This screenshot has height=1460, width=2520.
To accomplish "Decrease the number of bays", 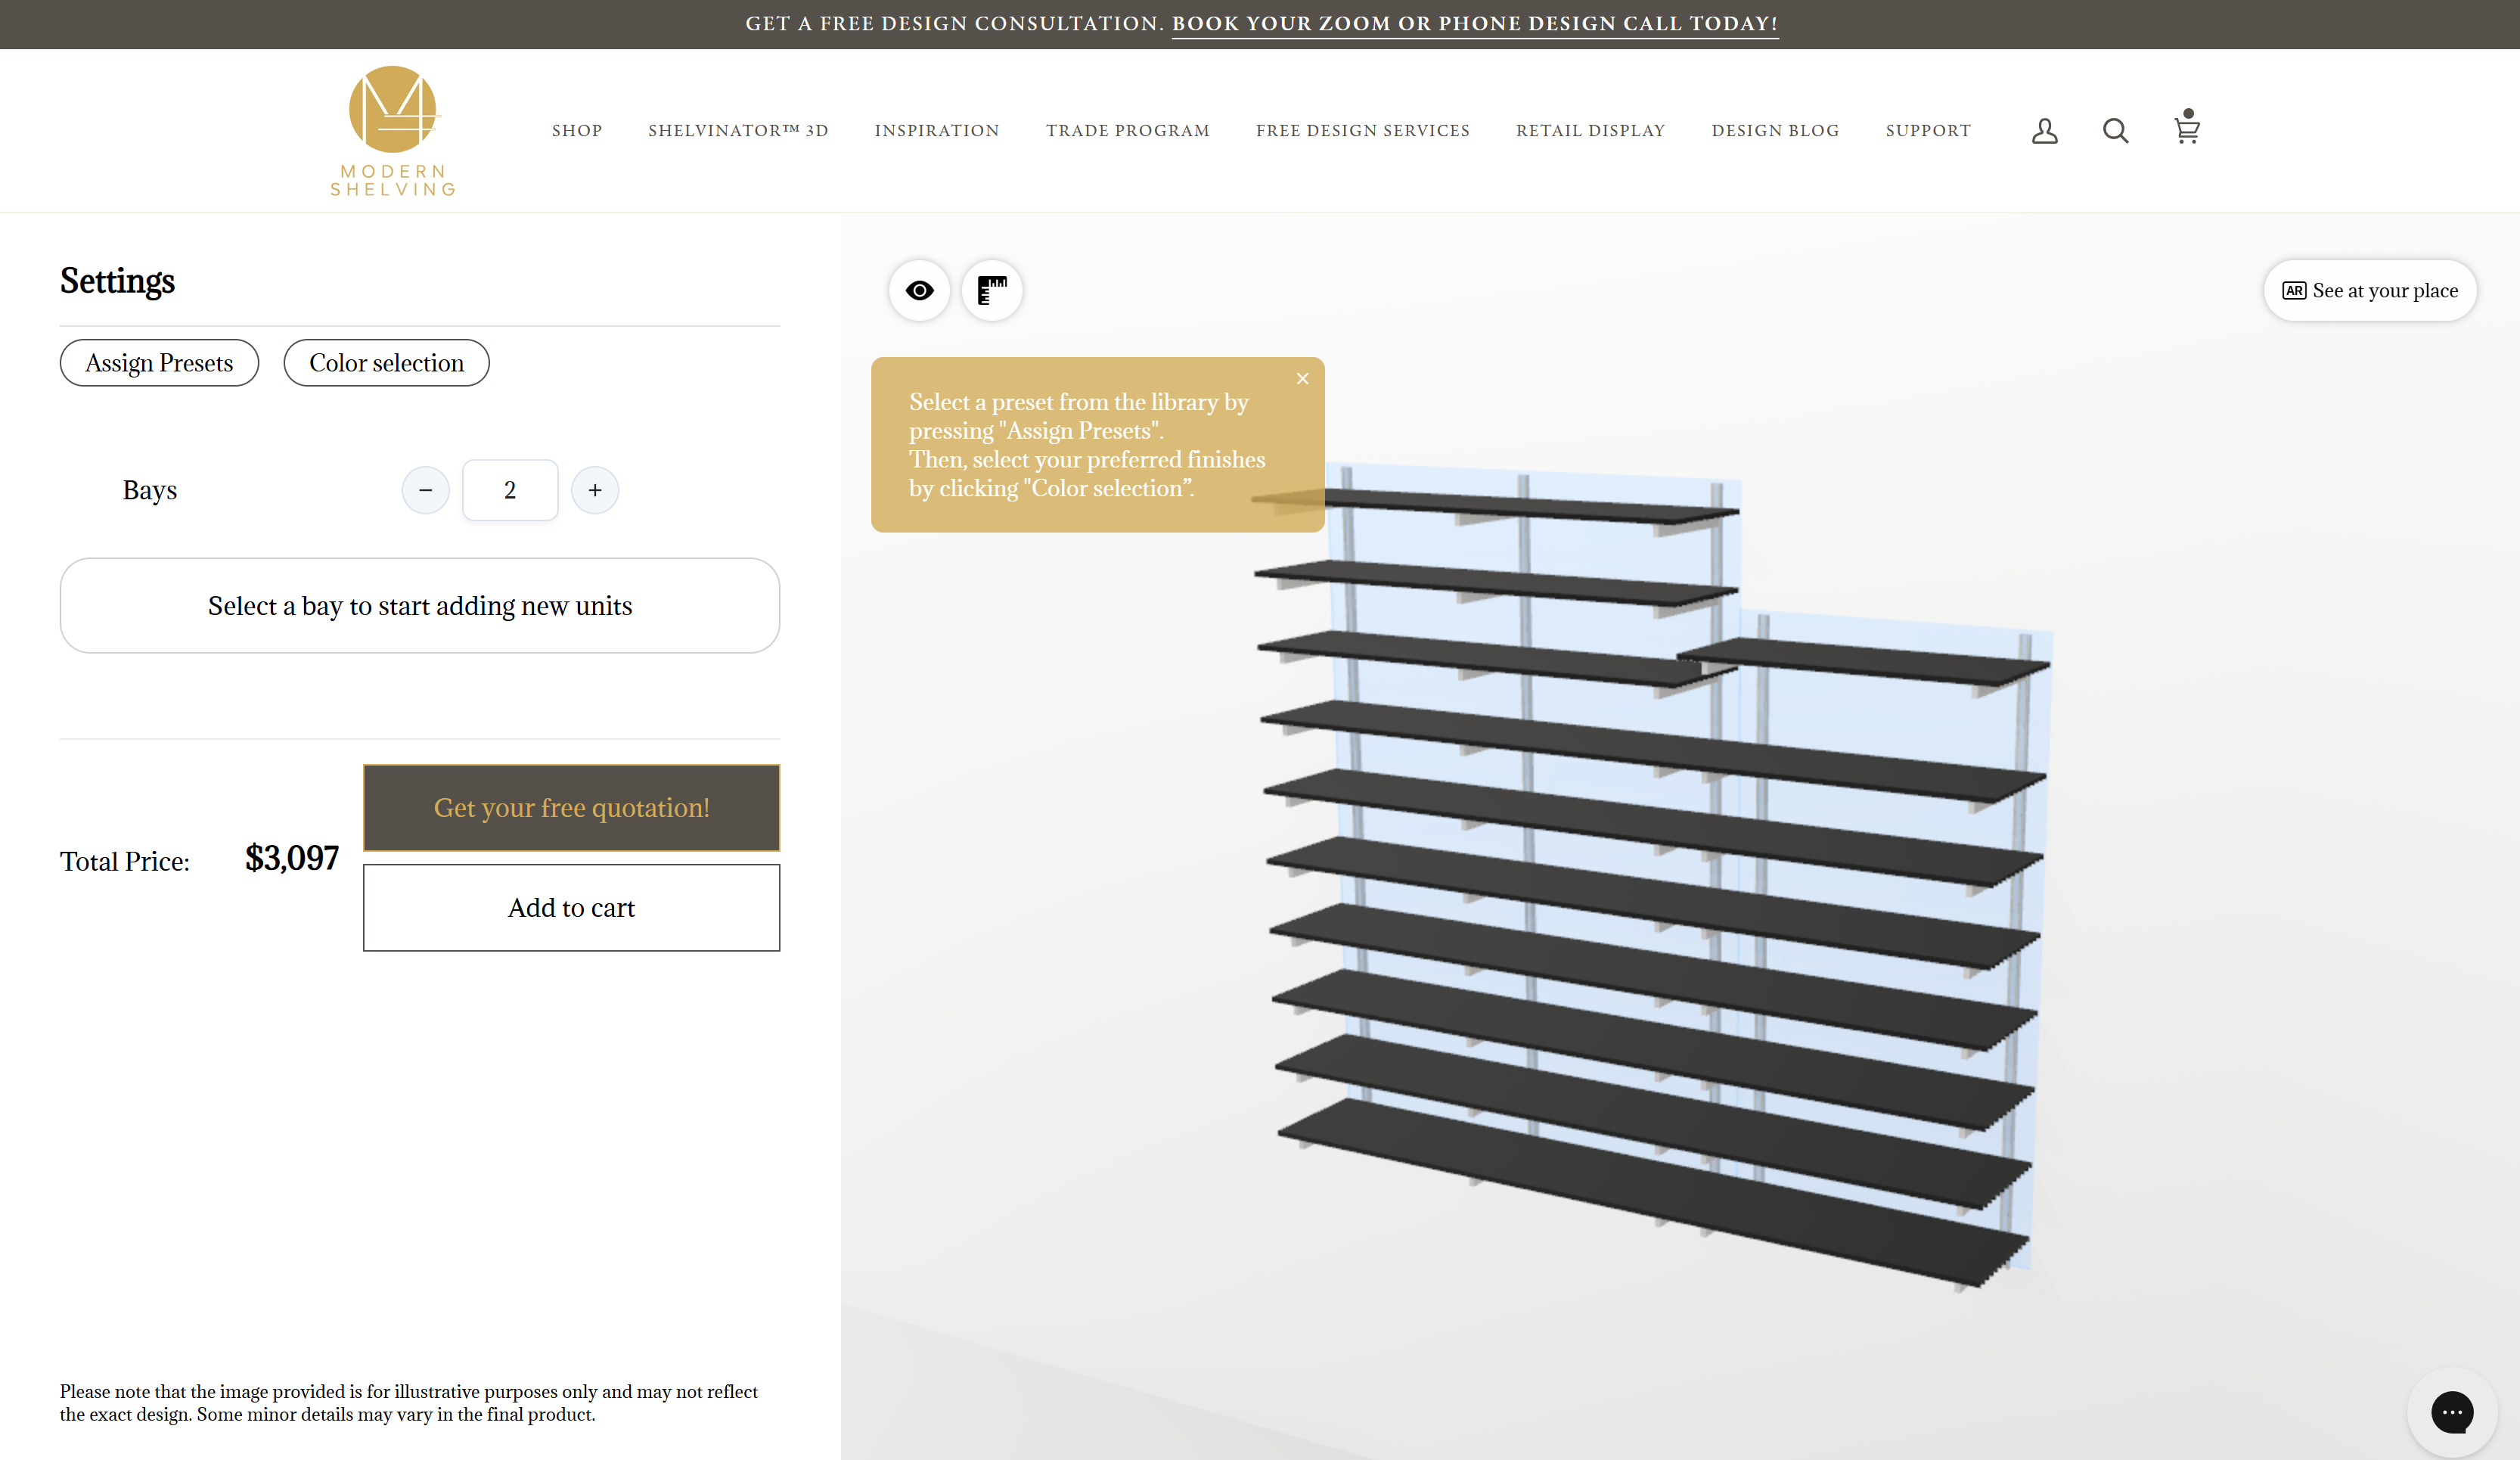I will pyautogui.click(x=425, y=490).
